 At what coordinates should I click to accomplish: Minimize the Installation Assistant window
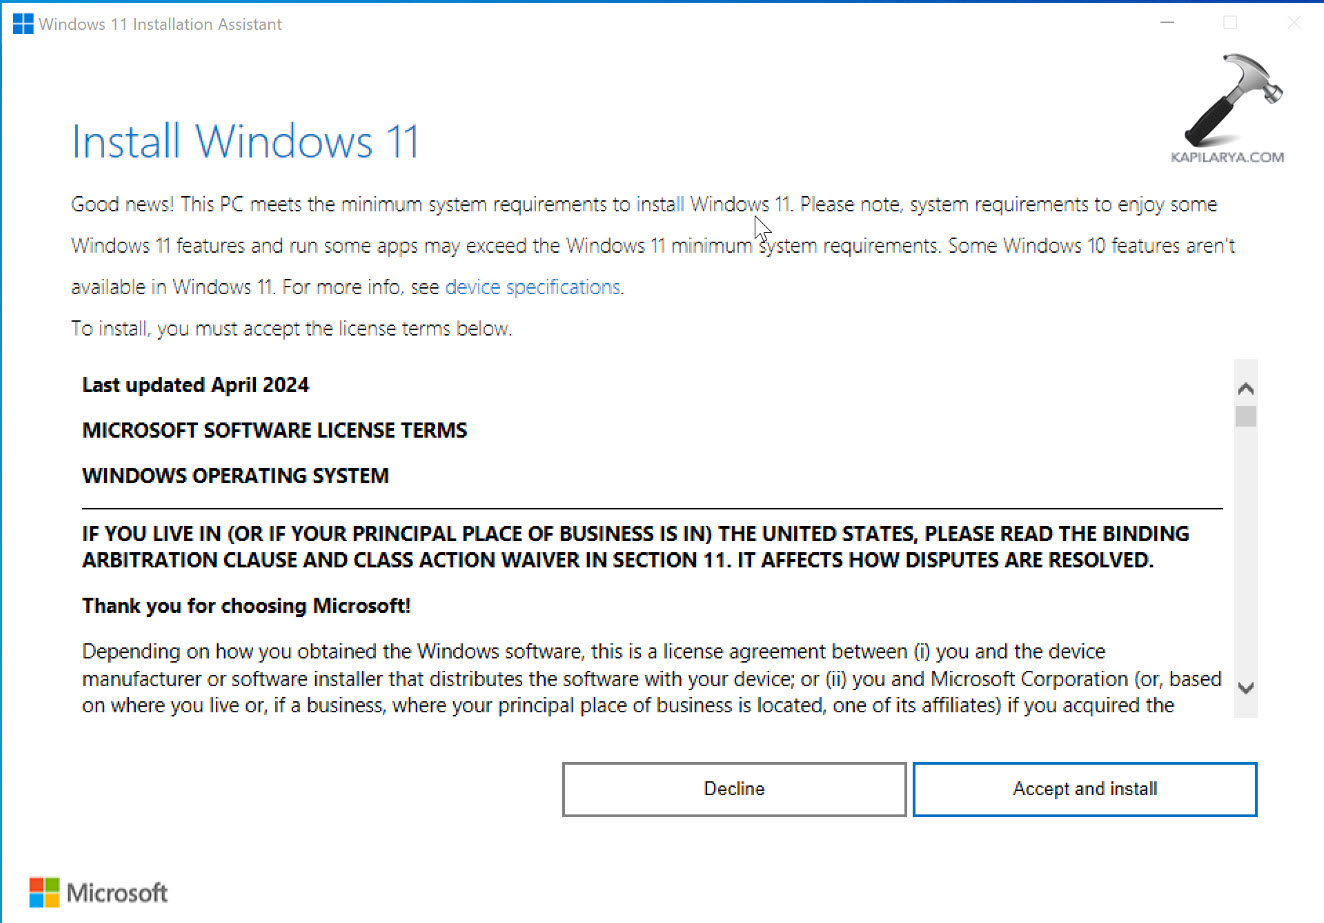pyautogui.click(x=1167, y=23)
